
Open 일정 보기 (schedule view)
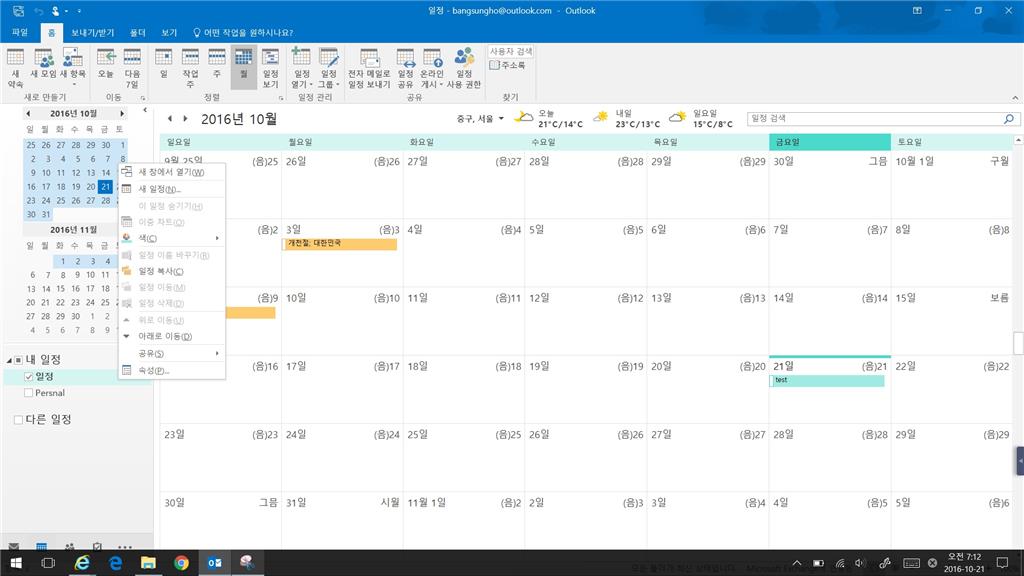pos(270,68)
